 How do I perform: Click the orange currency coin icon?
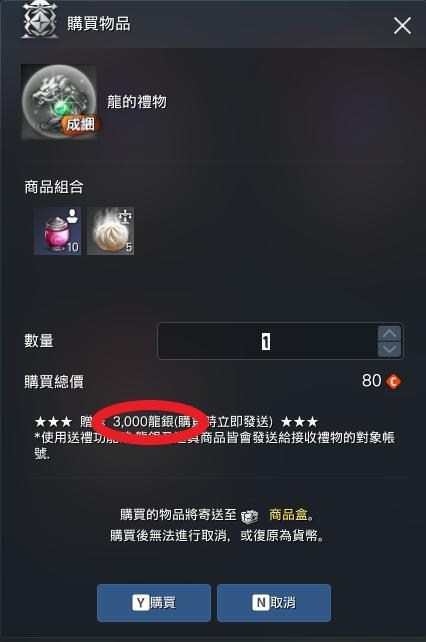(x=394, y=381)
